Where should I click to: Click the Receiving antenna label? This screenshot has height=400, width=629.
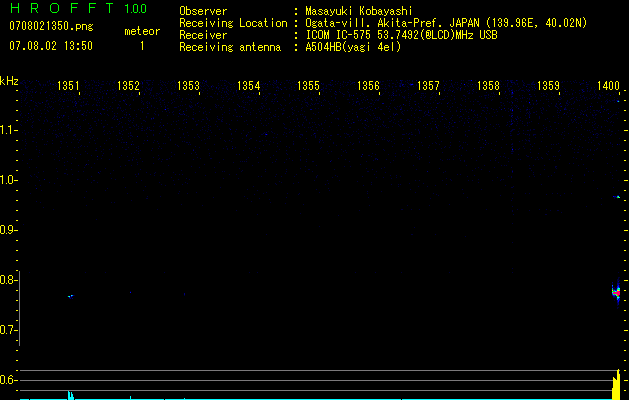pos(230,47)
